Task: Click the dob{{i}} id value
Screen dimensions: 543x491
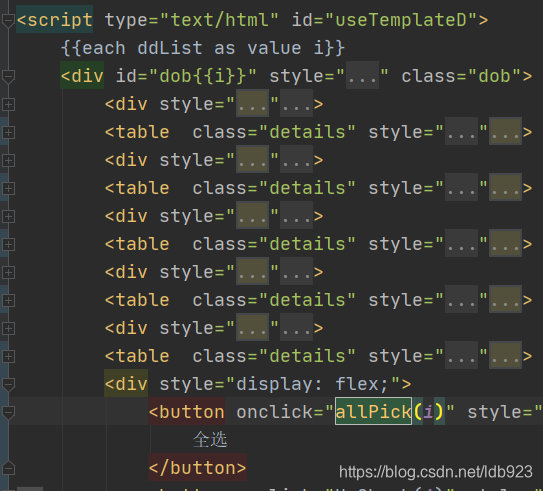Action: [203, 76]
